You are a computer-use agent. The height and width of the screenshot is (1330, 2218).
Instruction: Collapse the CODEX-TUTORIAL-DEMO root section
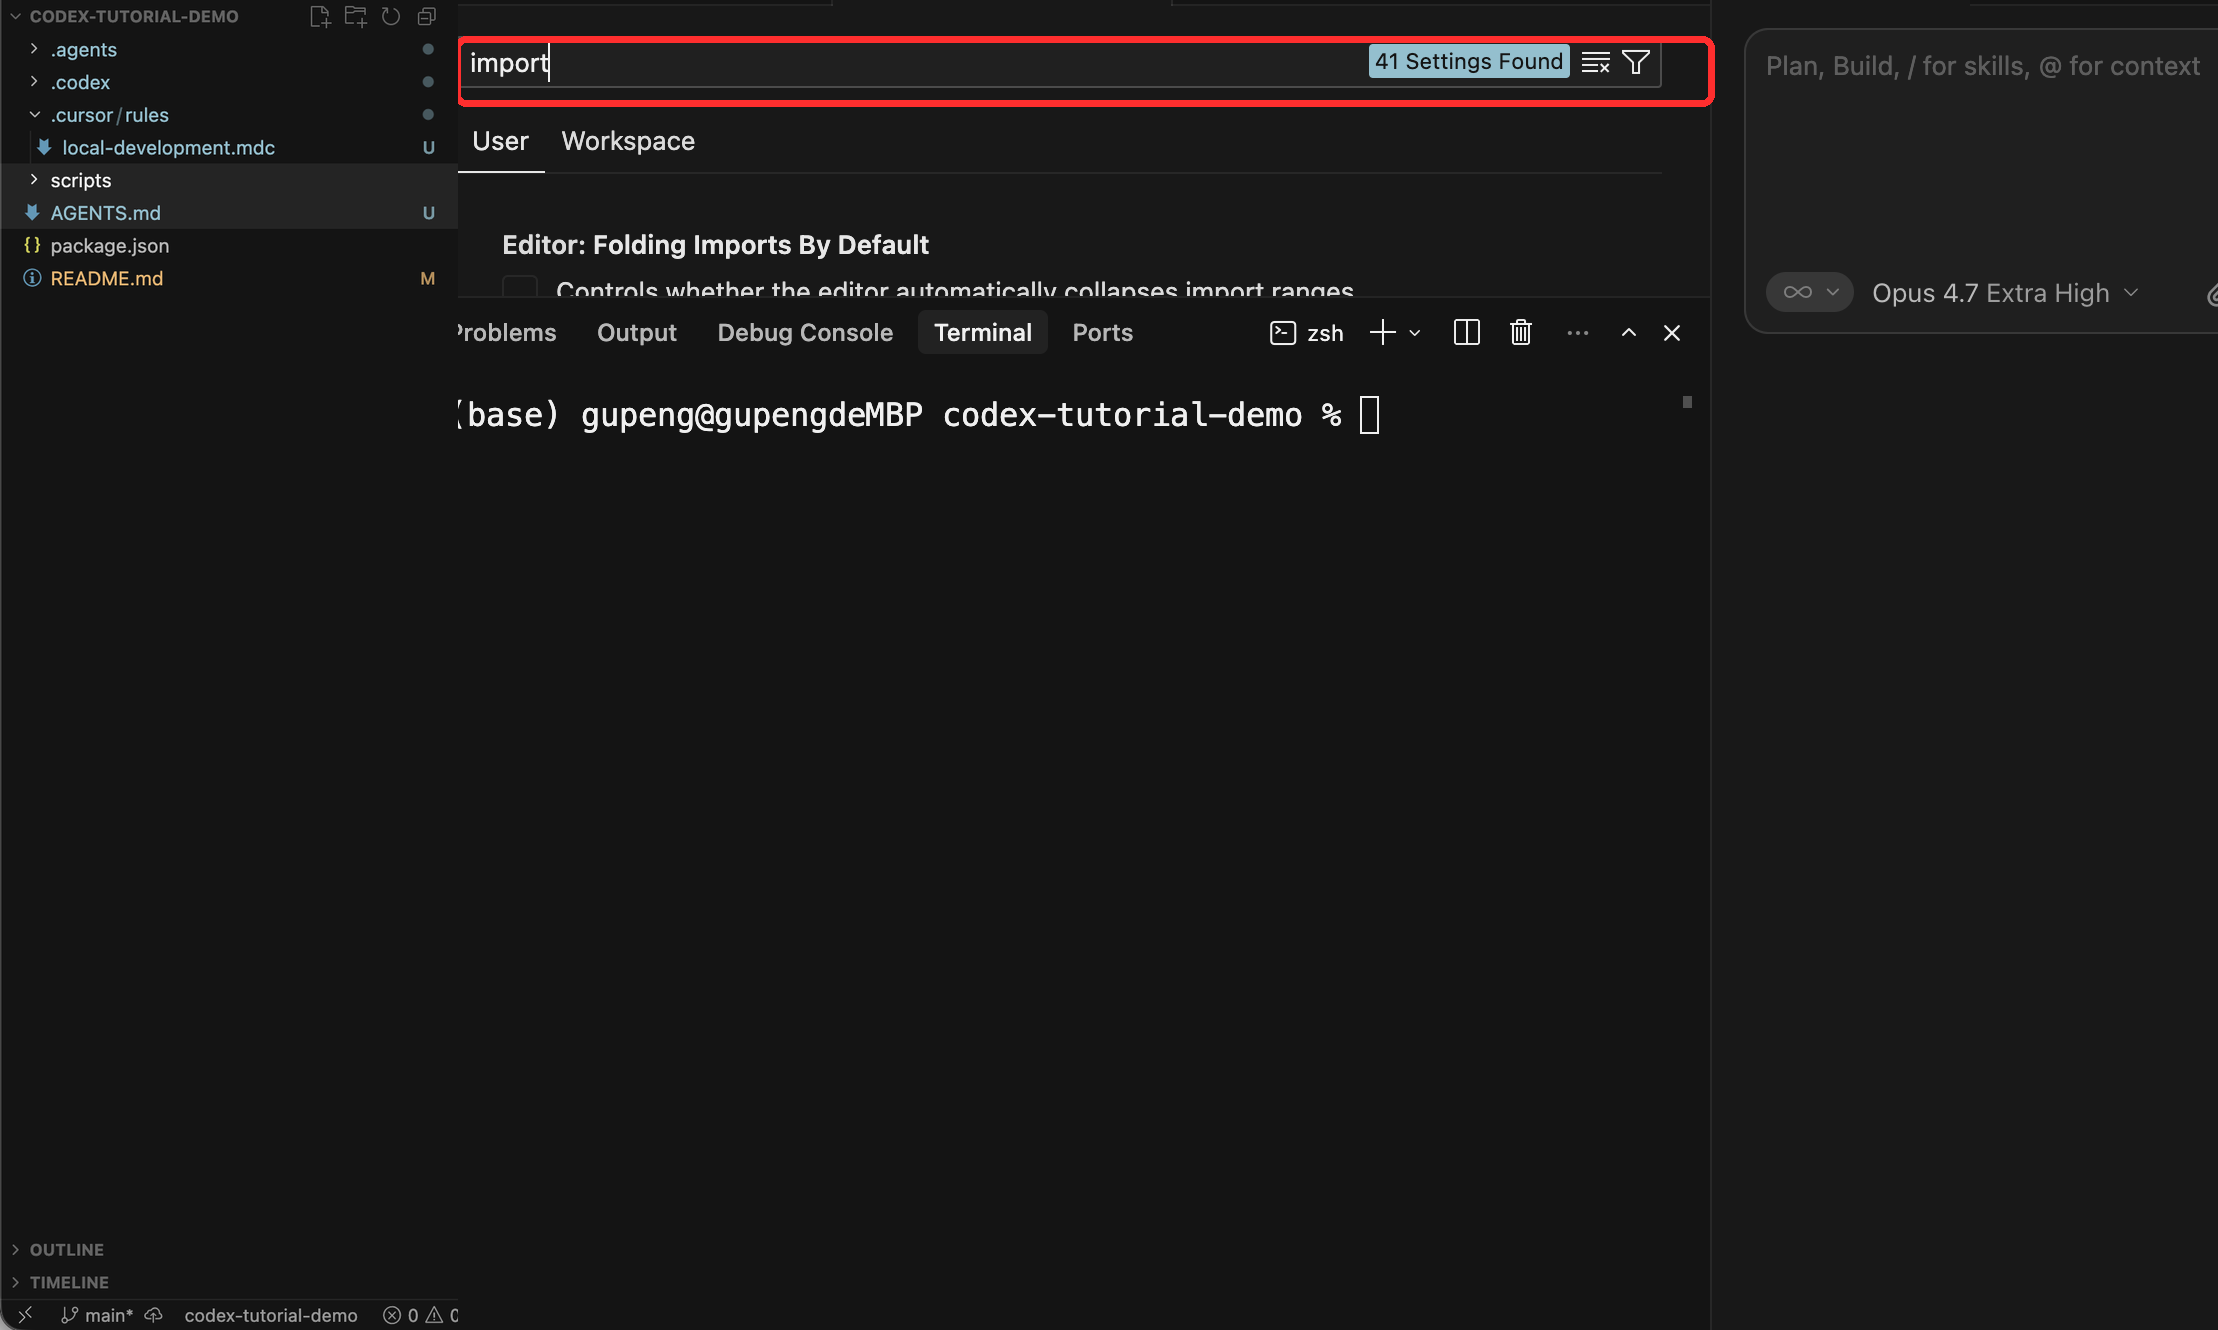134,16
